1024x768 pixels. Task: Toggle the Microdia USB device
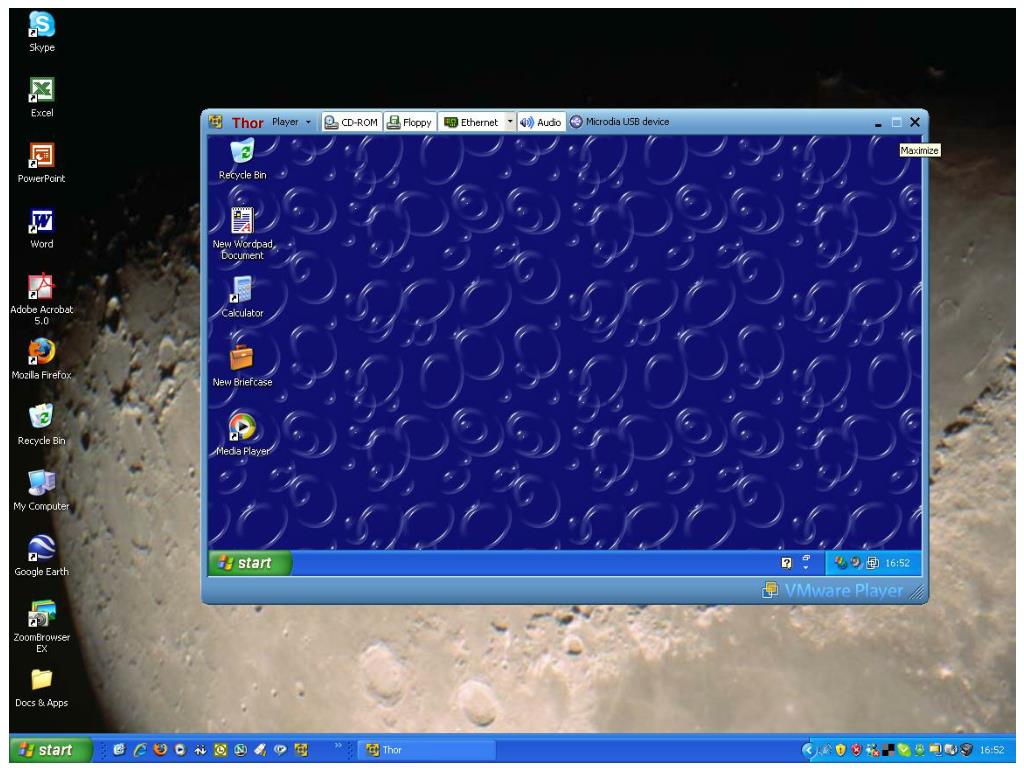[x=620, y=122]
